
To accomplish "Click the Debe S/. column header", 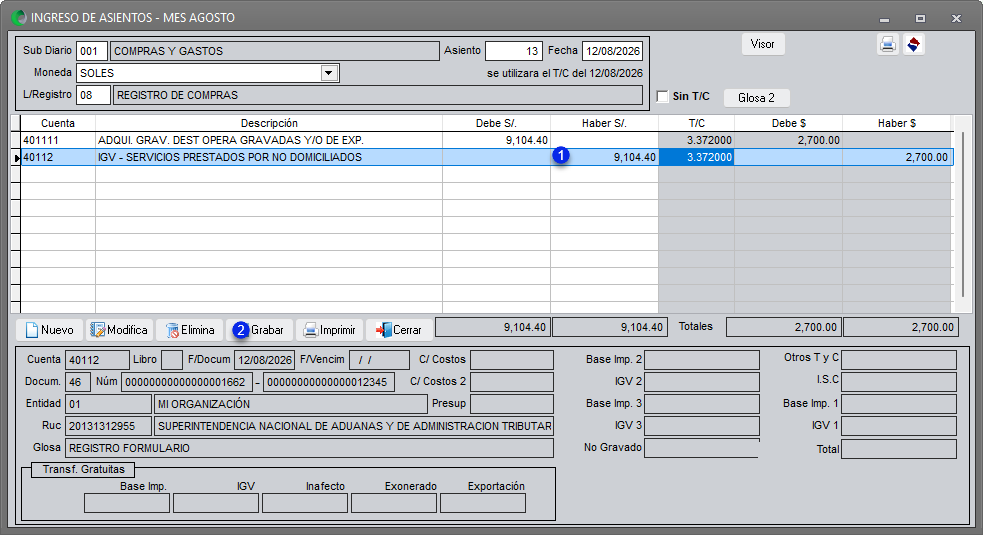I will pos(497,123).
